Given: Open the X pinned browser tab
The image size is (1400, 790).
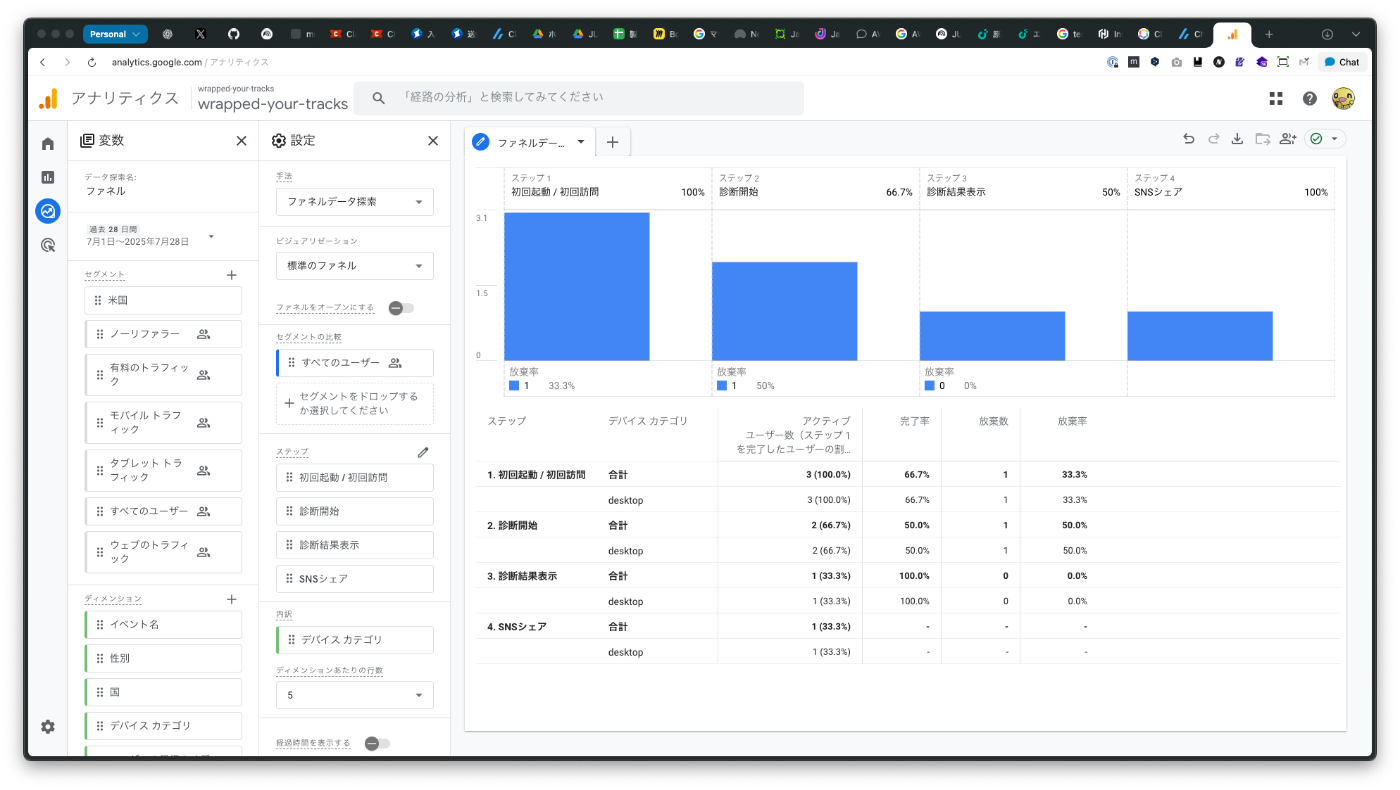Looking at the screenshot, I should pos(200,34).
